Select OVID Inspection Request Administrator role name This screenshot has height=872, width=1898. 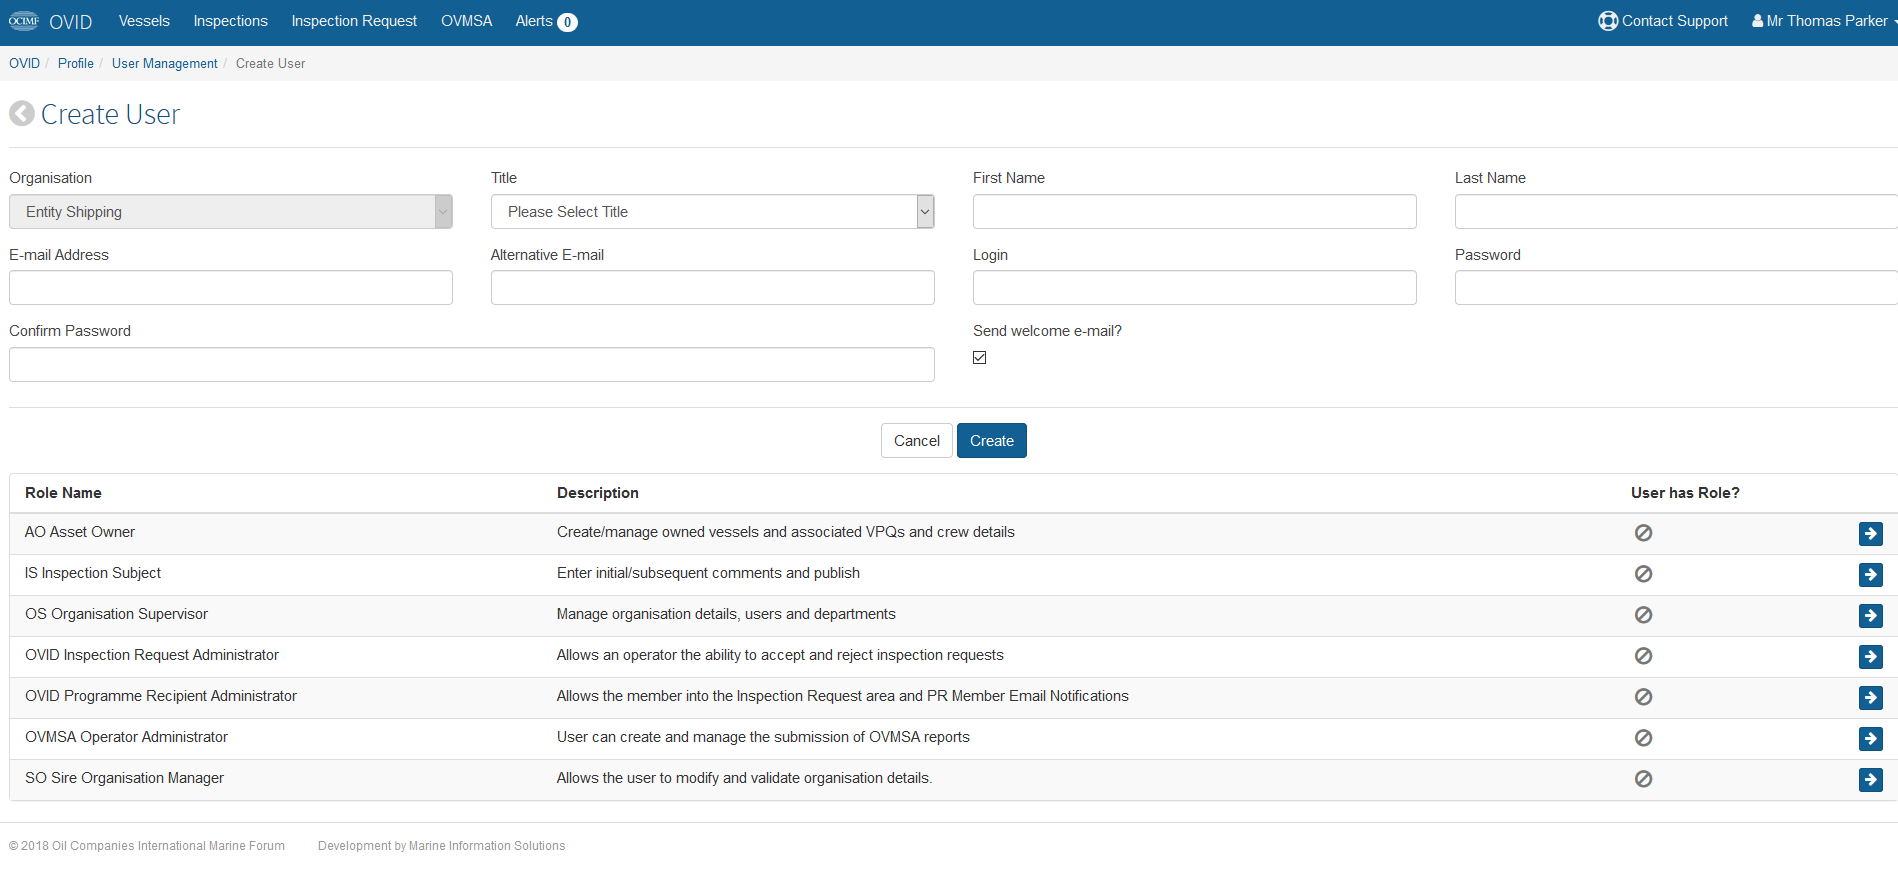coord(152,655)
